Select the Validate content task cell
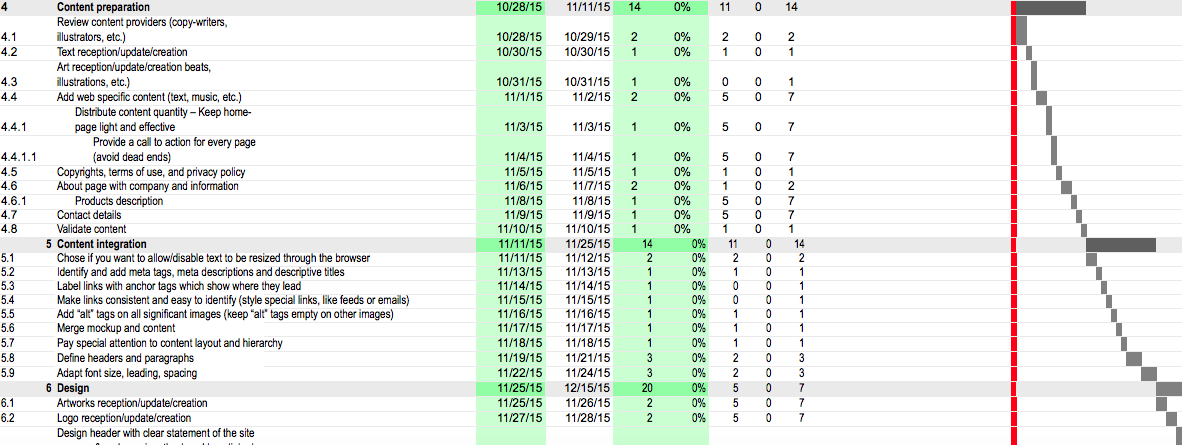The image size is (1182, 445). point(91,229)
